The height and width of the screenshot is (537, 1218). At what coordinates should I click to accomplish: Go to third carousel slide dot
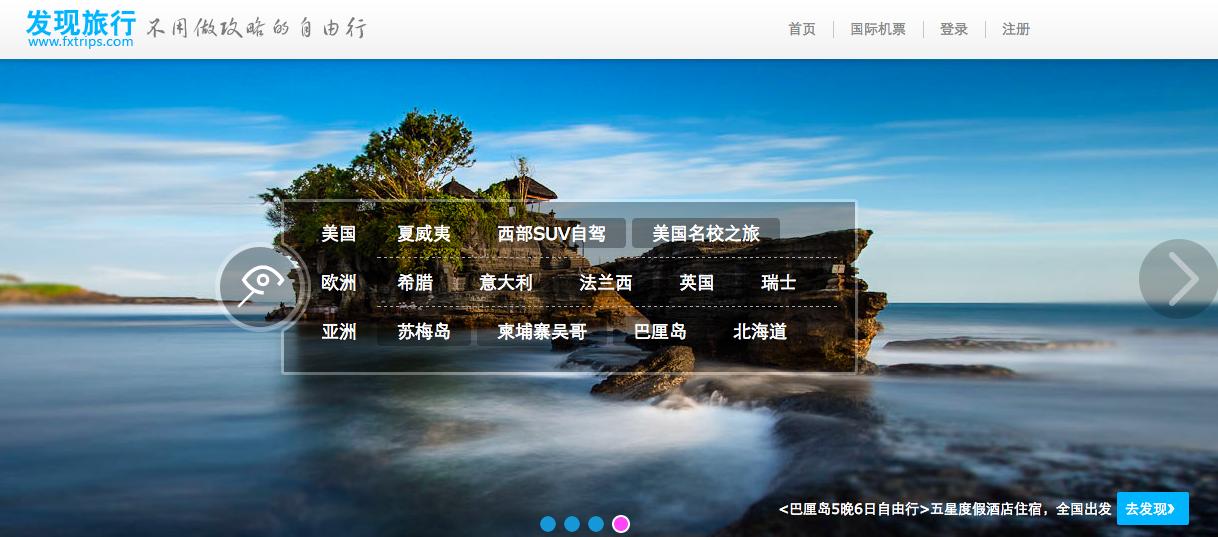tap(596, 524)
